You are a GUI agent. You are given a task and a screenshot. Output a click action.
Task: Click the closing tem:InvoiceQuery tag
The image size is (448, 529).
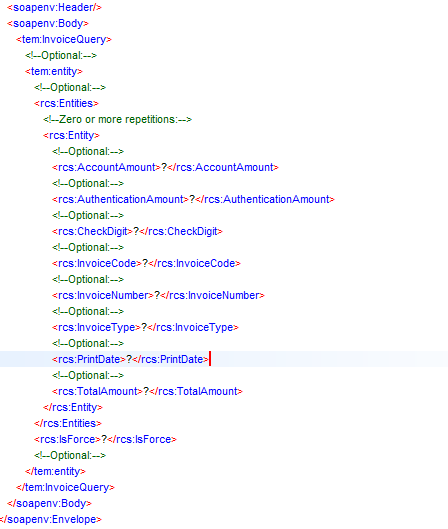[65, 488]
